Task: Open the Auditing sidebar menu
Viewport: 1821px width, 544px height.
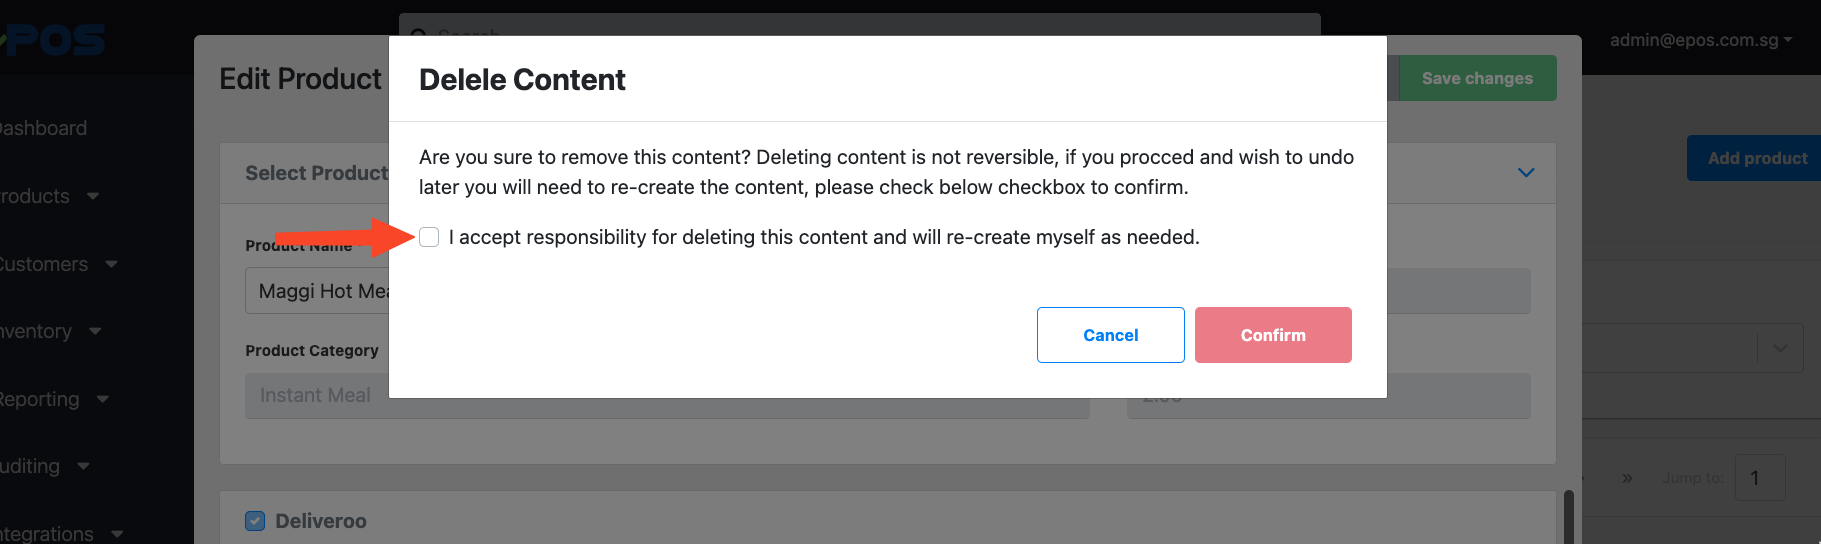Action: click(x=45, y=466)
